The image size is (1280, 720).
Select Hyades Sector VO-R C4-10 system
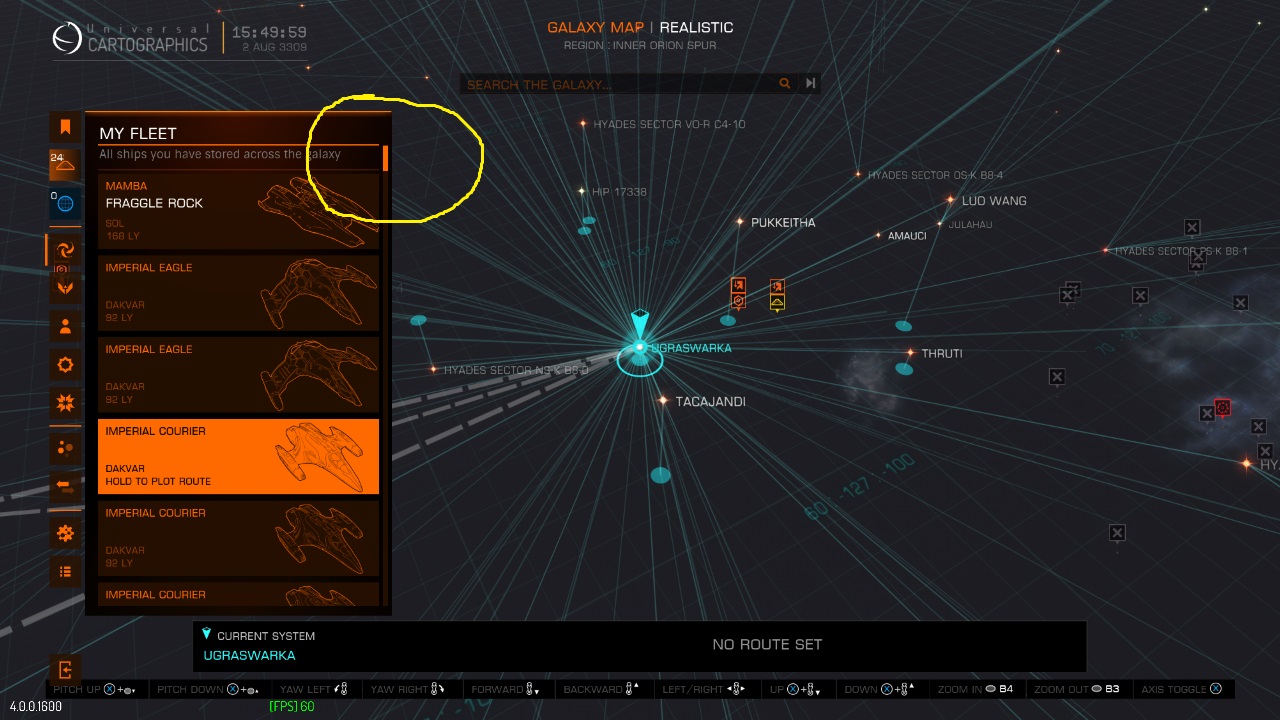(x=662, y=124)
